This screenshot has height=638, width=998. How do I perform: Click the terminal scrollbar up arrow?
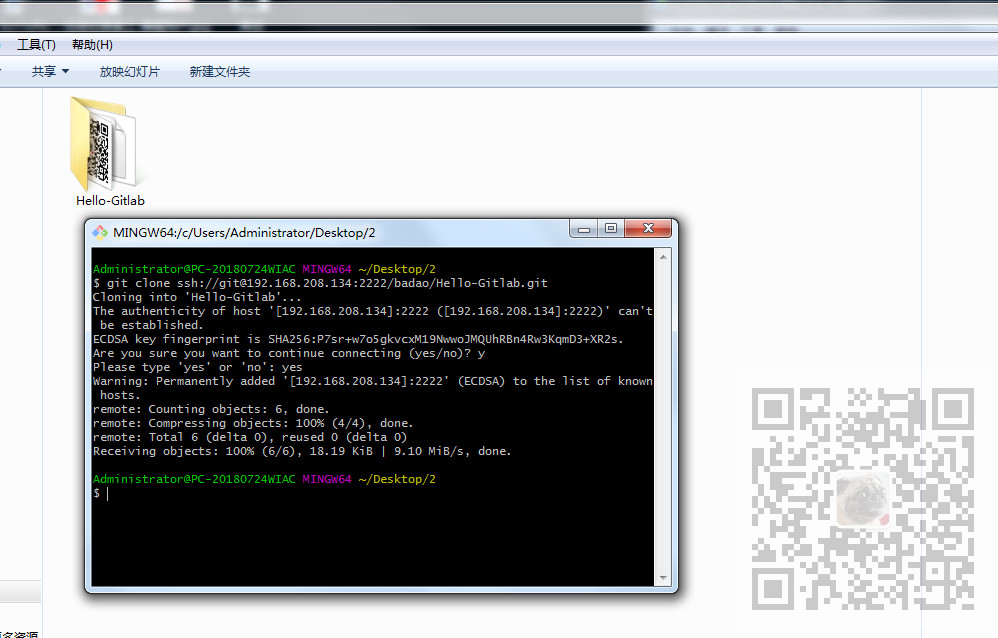[663, 257]
